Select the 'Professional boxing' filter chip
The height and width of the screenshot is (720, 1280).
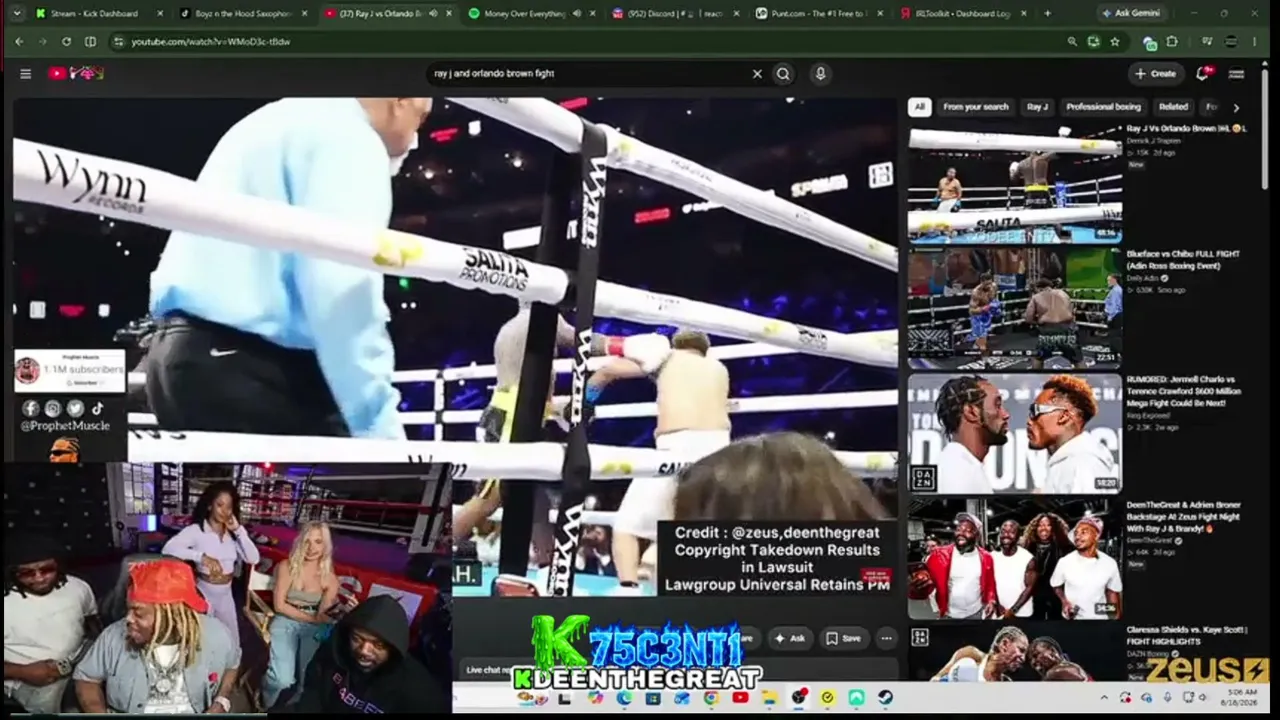point(1103,107)
